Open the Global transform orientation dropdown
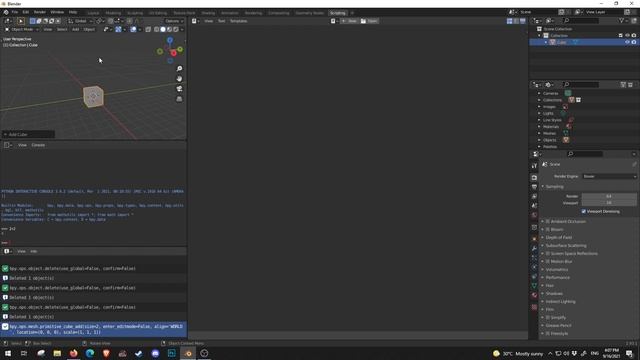This screenshot has height=360, width=640. [x=80, y=21]
